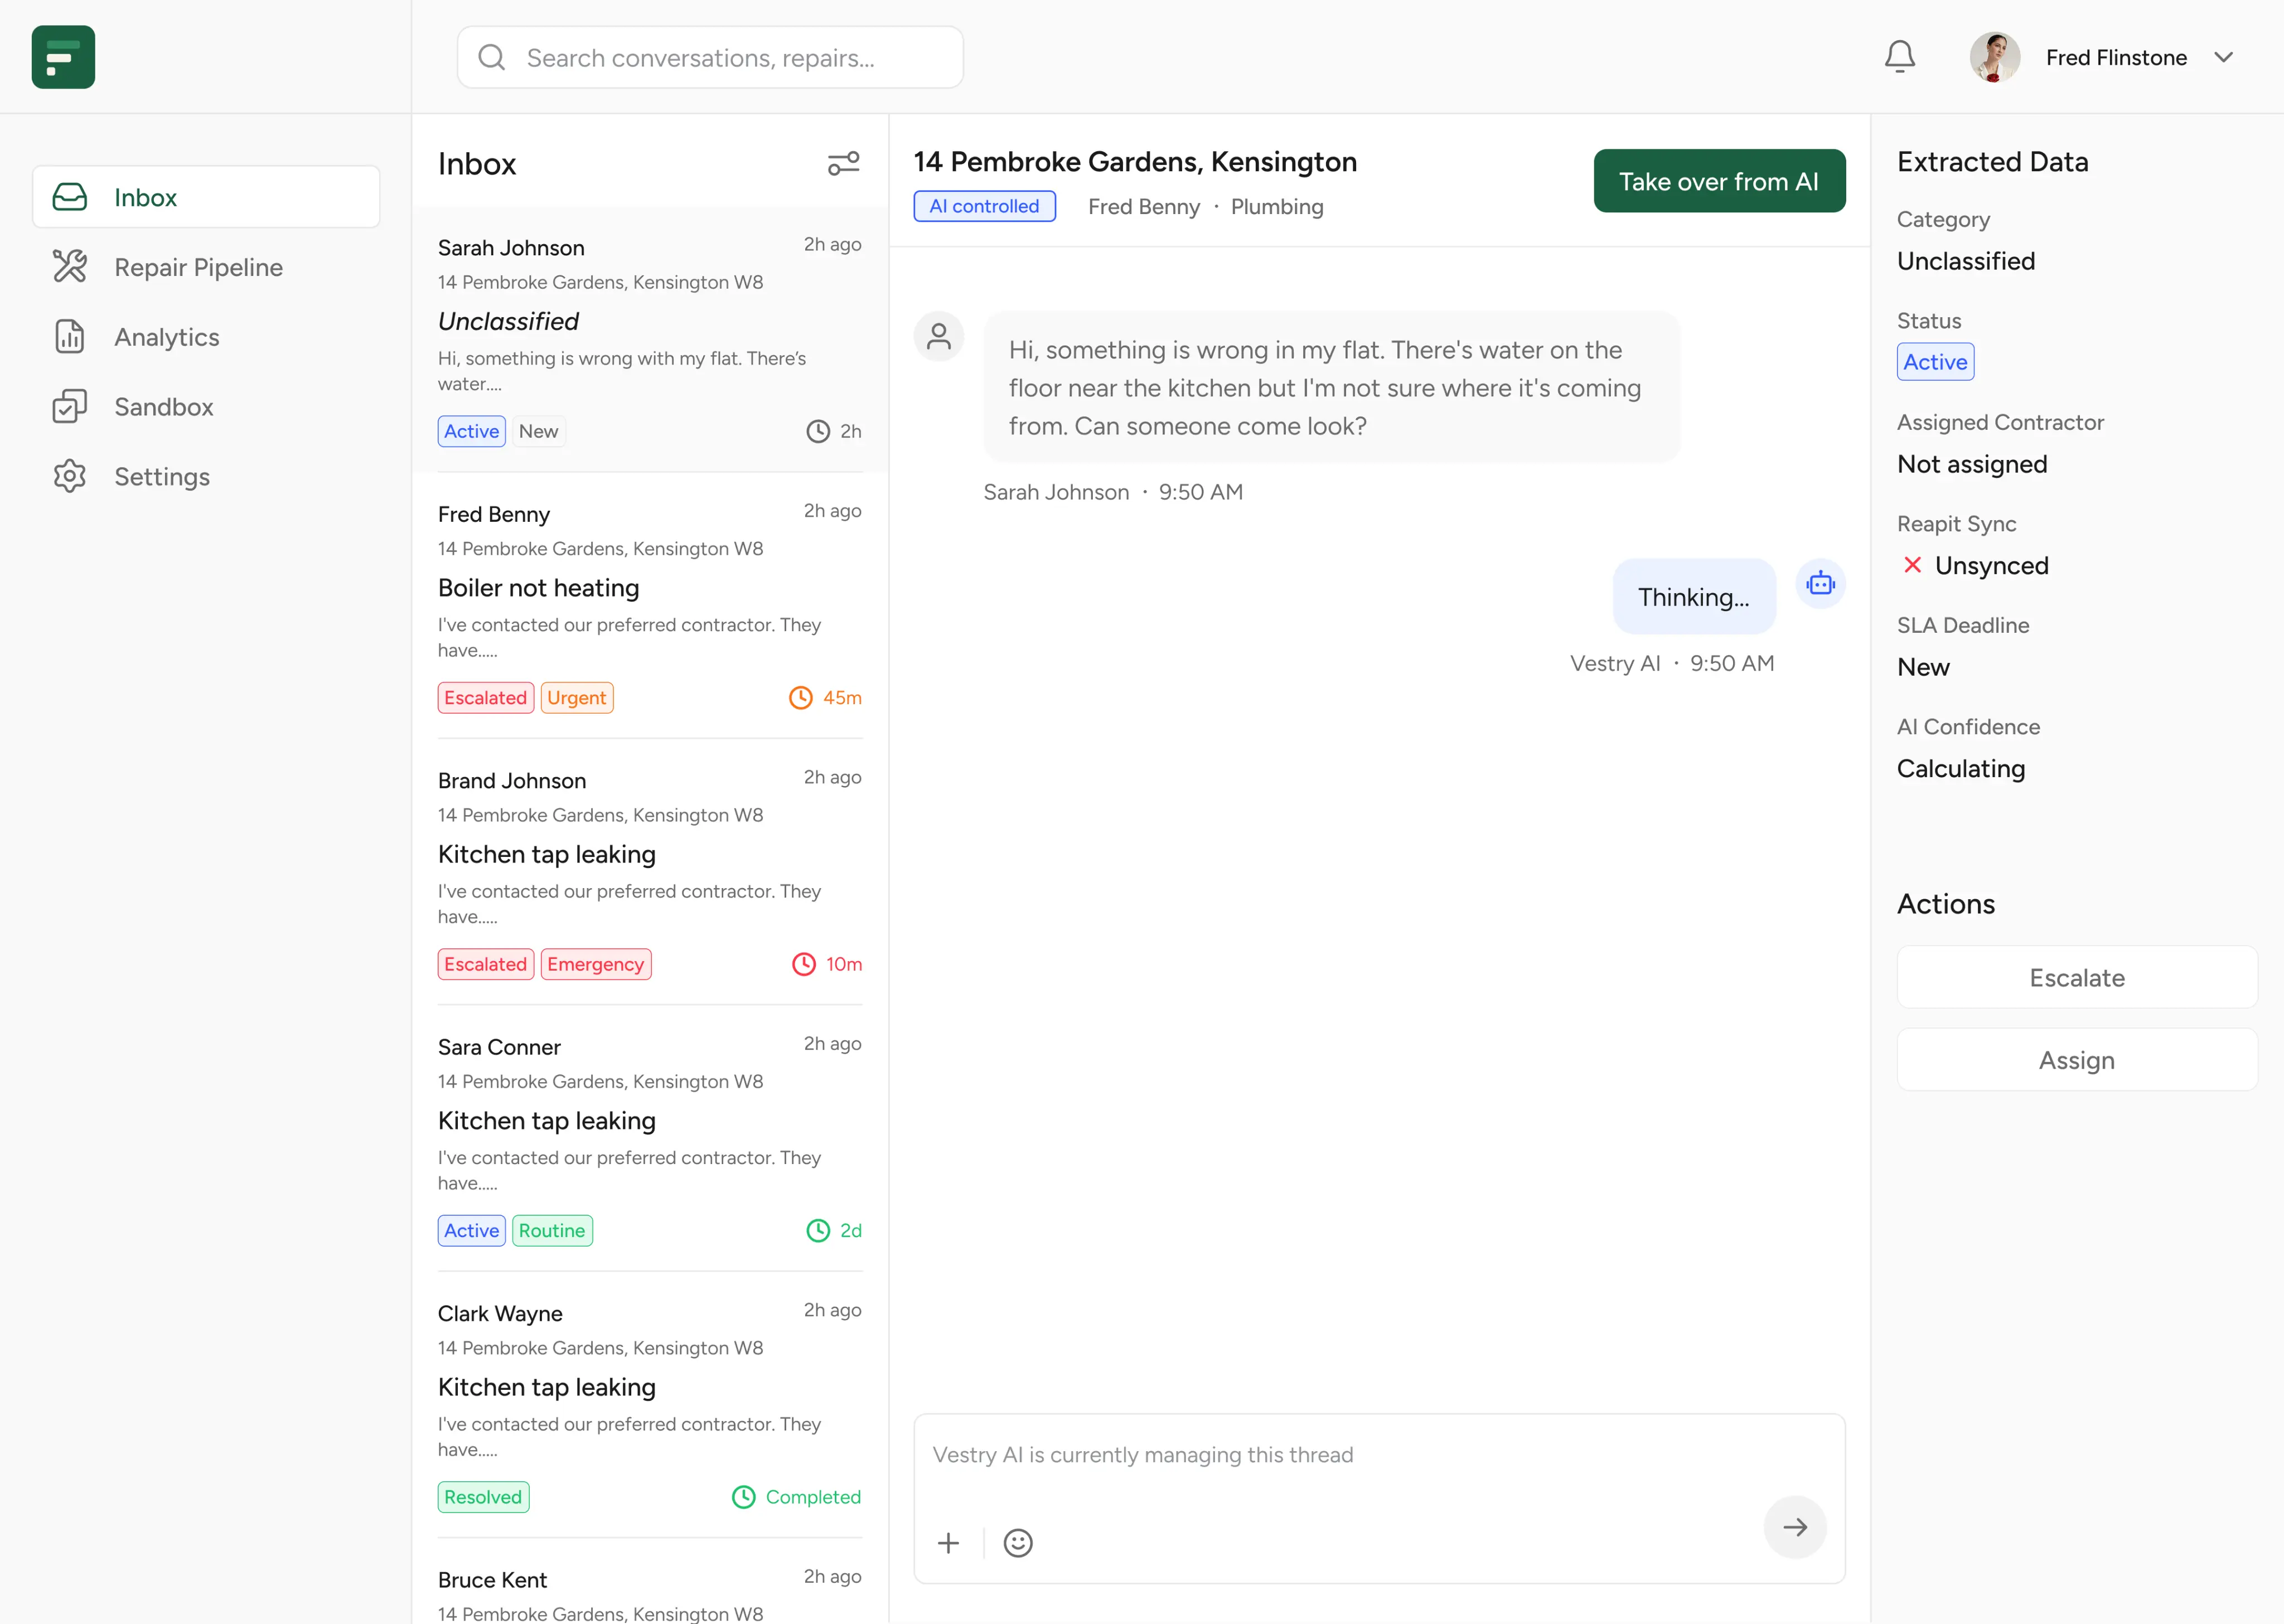The height and width of the screenshot is (1624, 2284).
Task: Go to Inbox in the sidebar
Action: pos(206,197)
